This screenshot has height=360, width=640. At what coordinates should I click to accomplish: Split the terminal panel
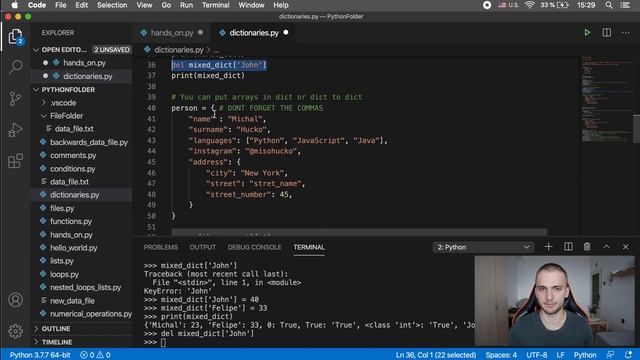tap(568, 247)
